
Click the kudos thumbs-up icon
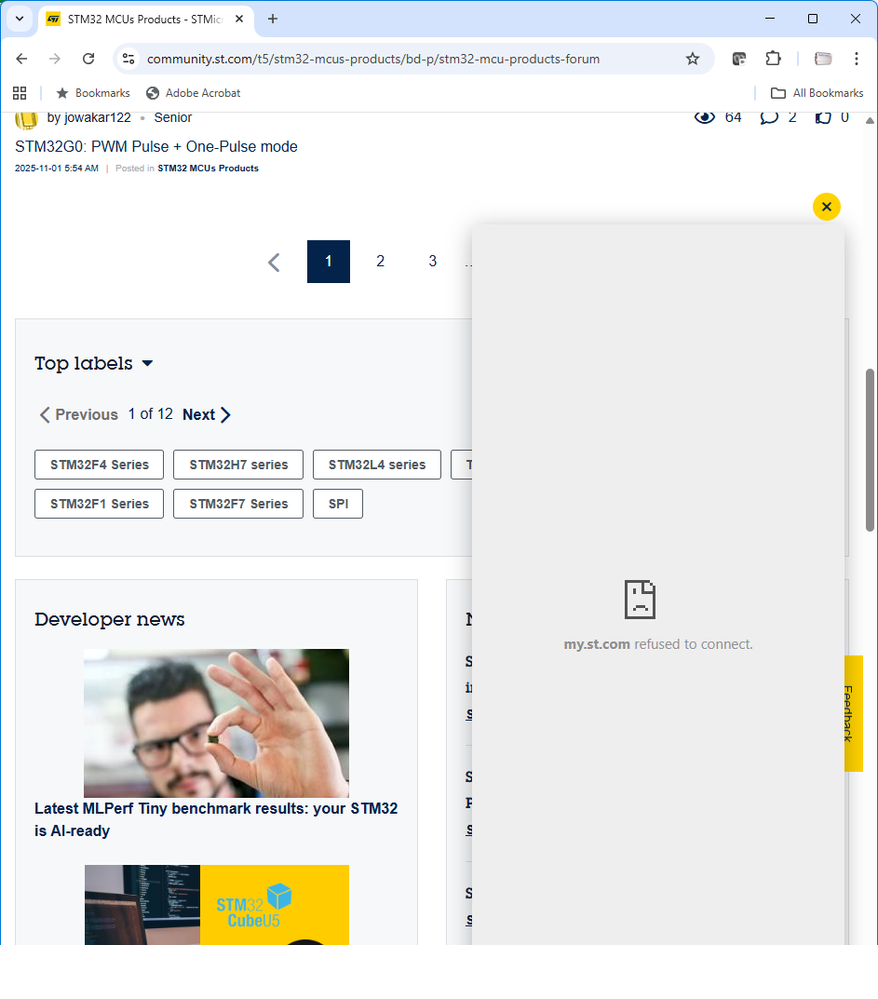click(823, 117)
